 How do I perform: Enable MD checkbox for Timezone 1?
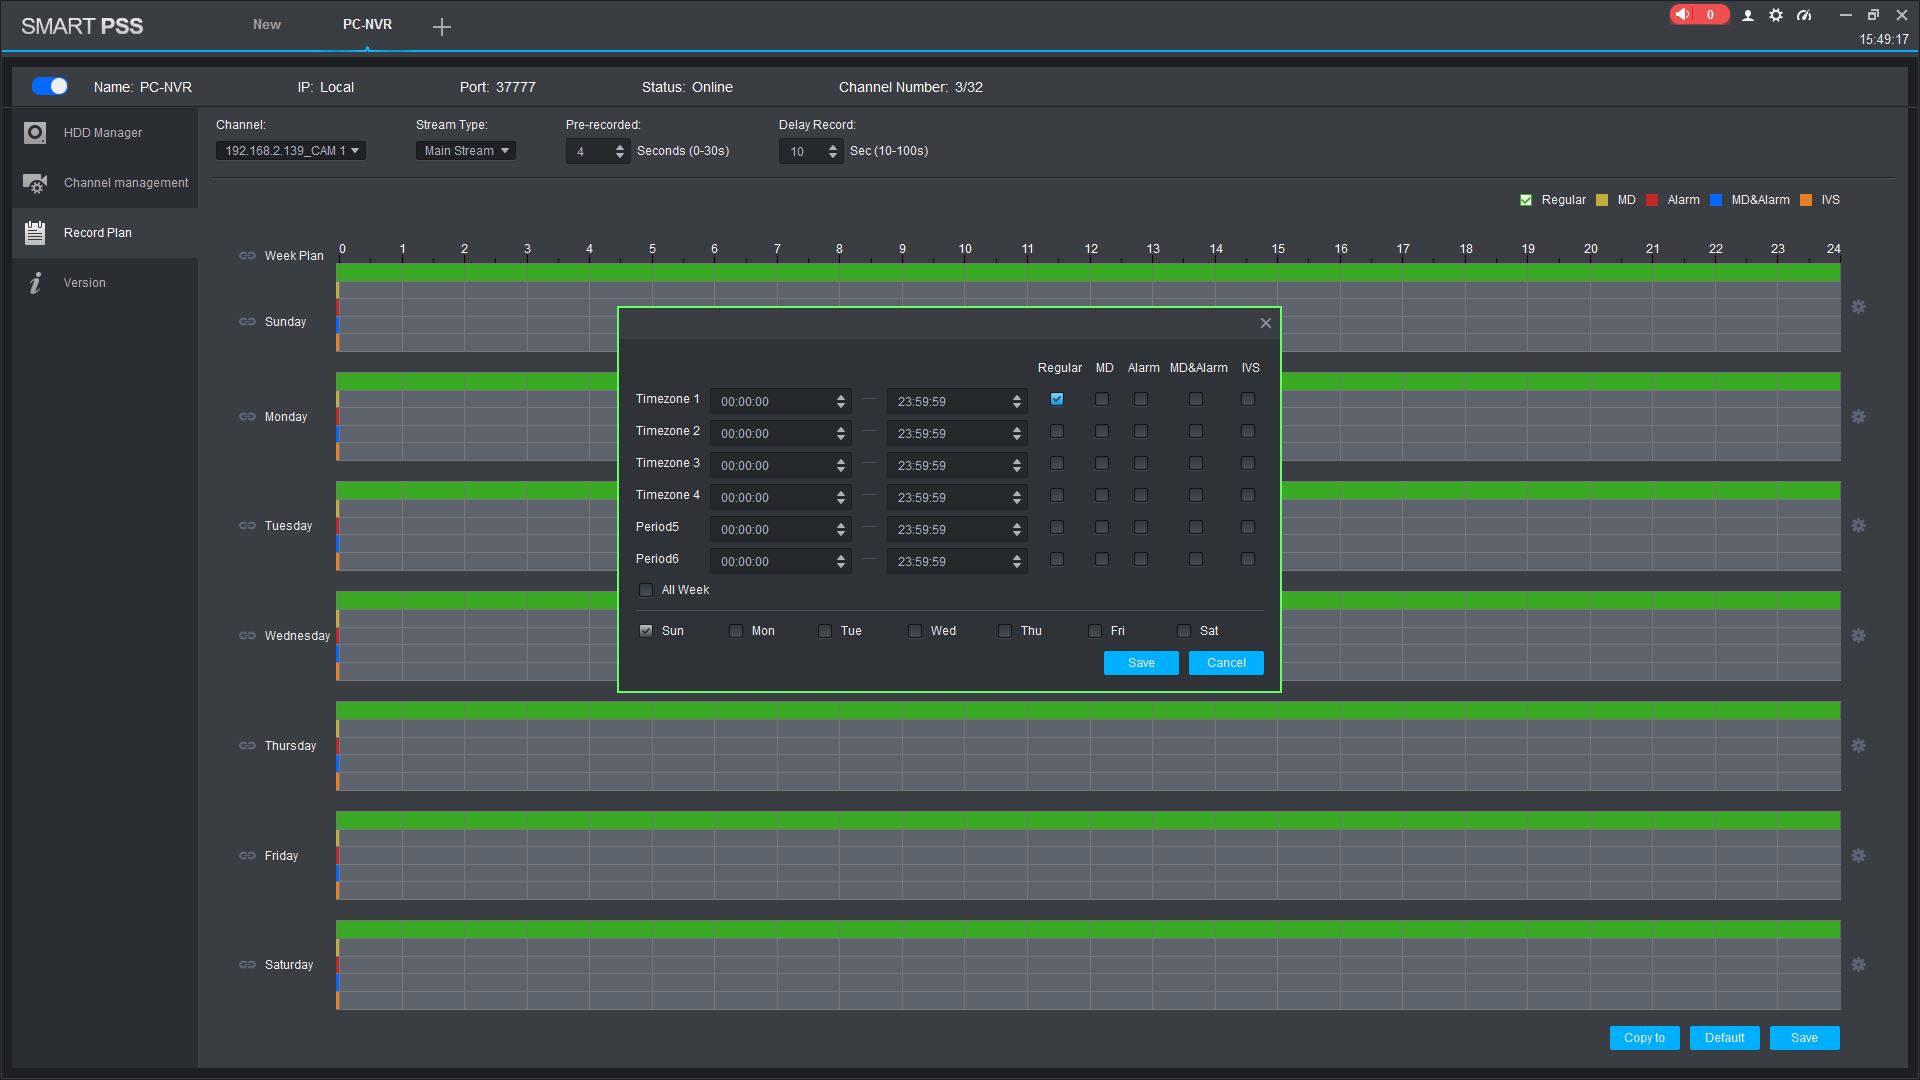[1102, 400]
